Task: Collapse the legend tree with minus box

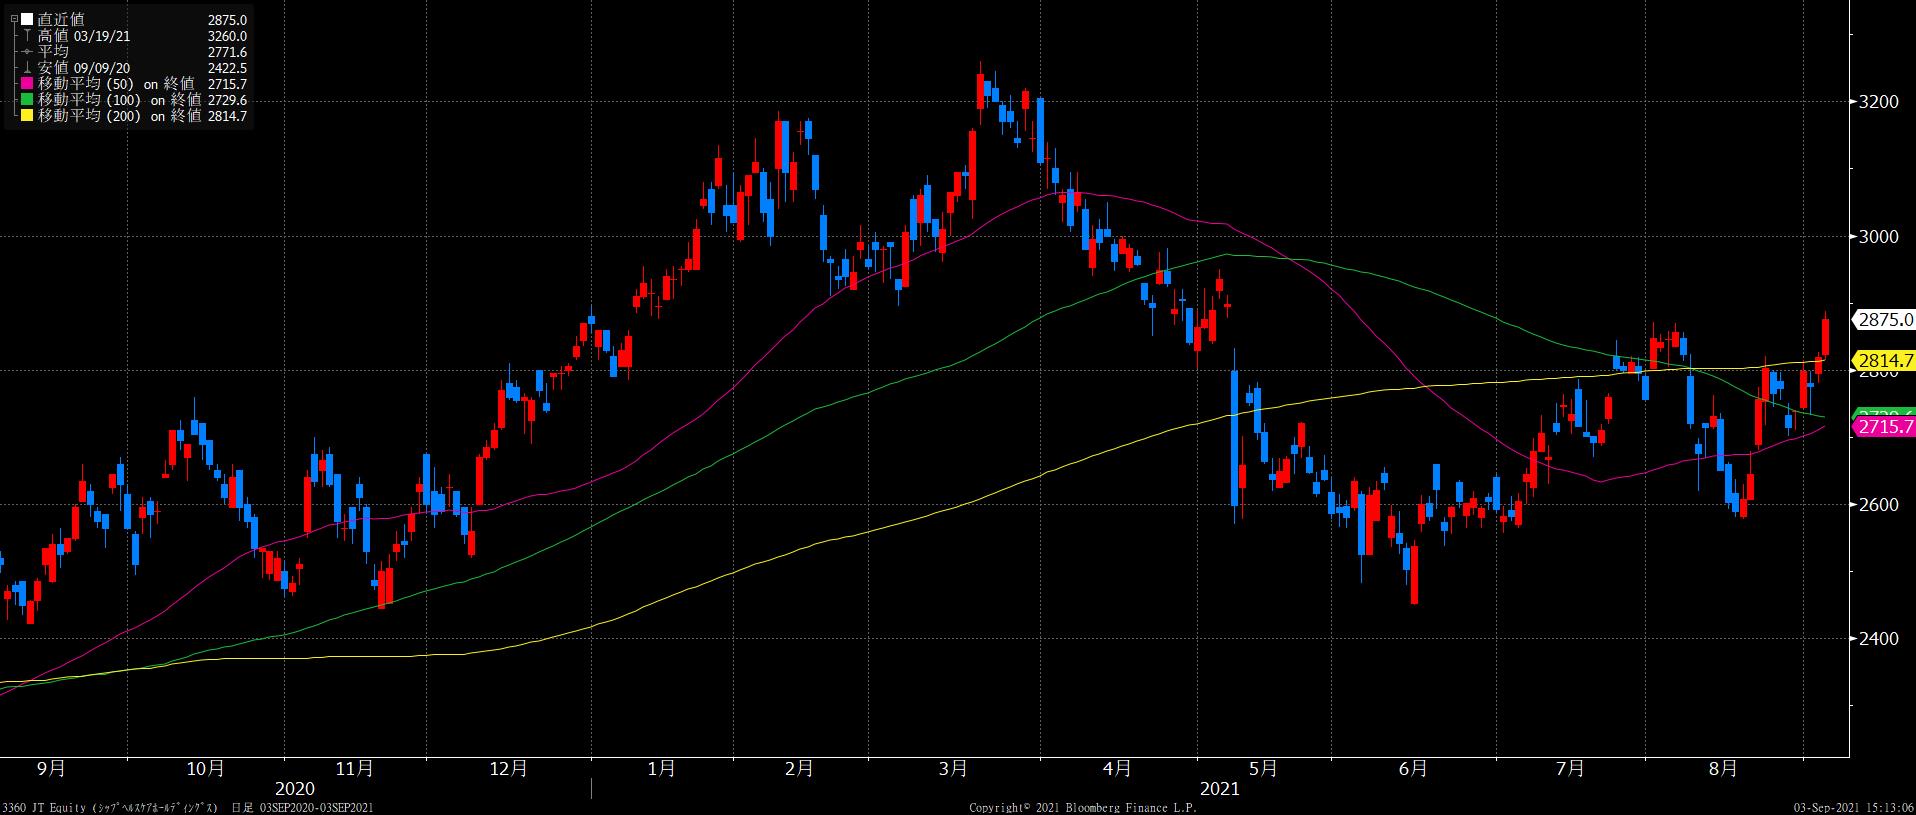Action: [13, 19]
